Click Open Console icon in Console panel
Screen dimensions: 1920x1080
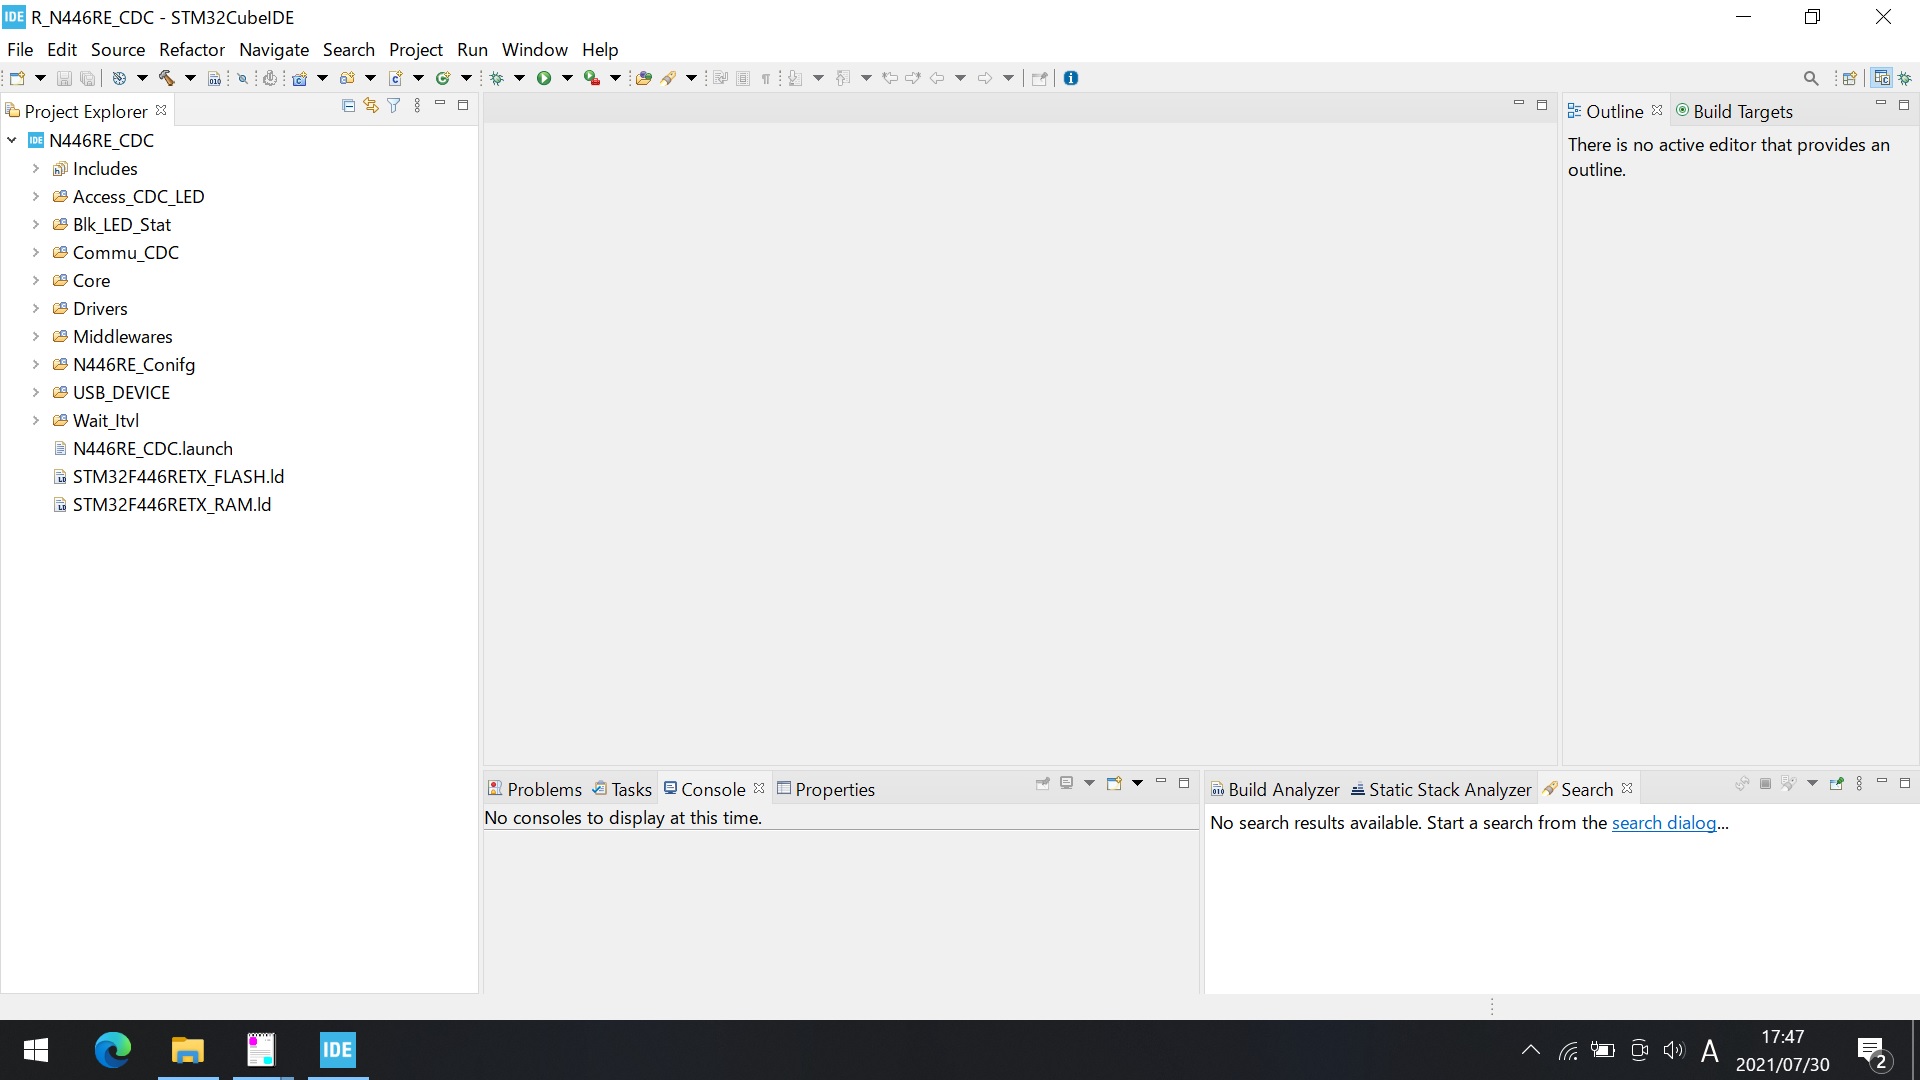click(1113, 783)
